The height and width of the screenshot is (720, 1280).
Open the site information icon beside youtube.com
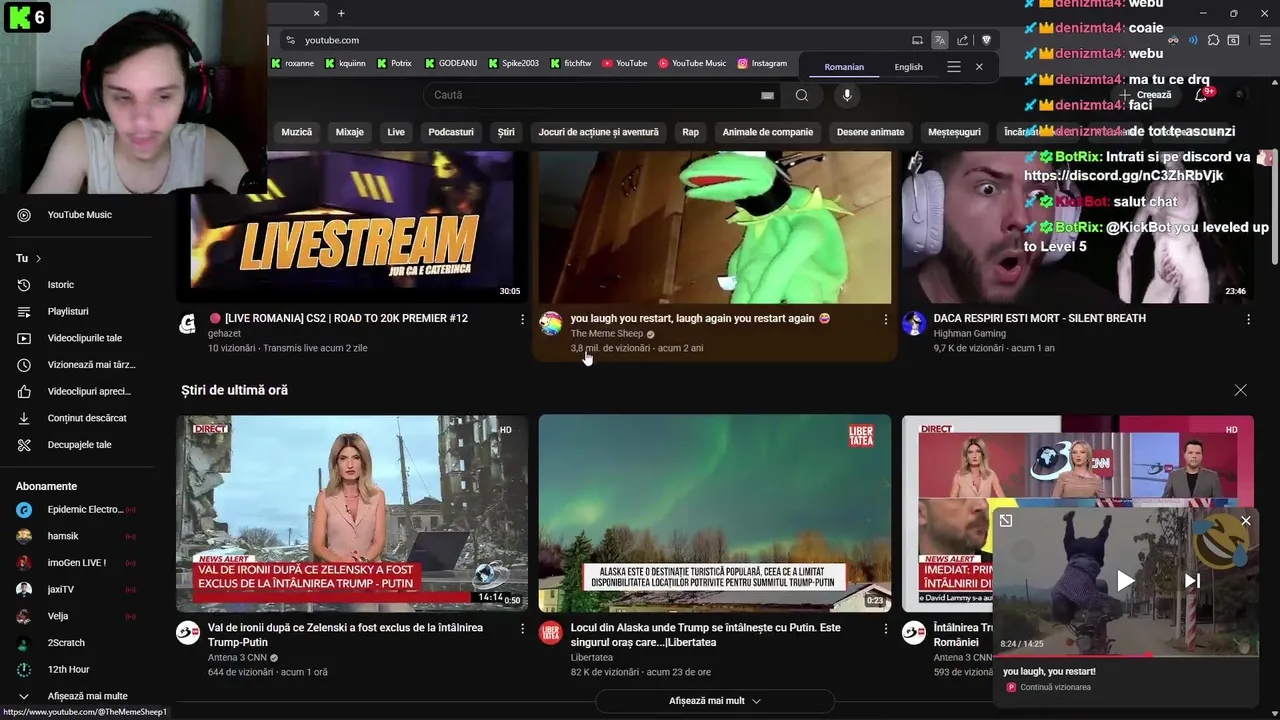pyautogui.click(x=290, y=40)
